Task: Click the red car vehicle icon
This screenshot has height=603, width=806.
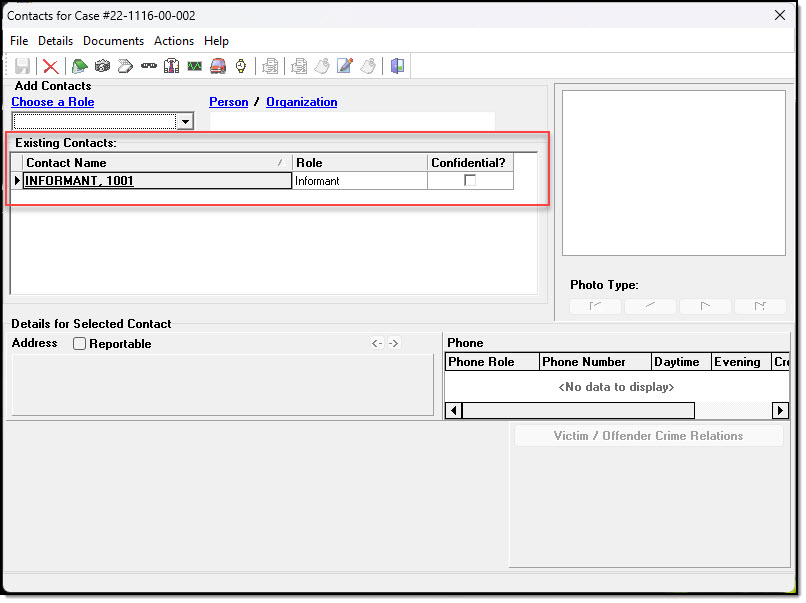Action: pos(217,67)
